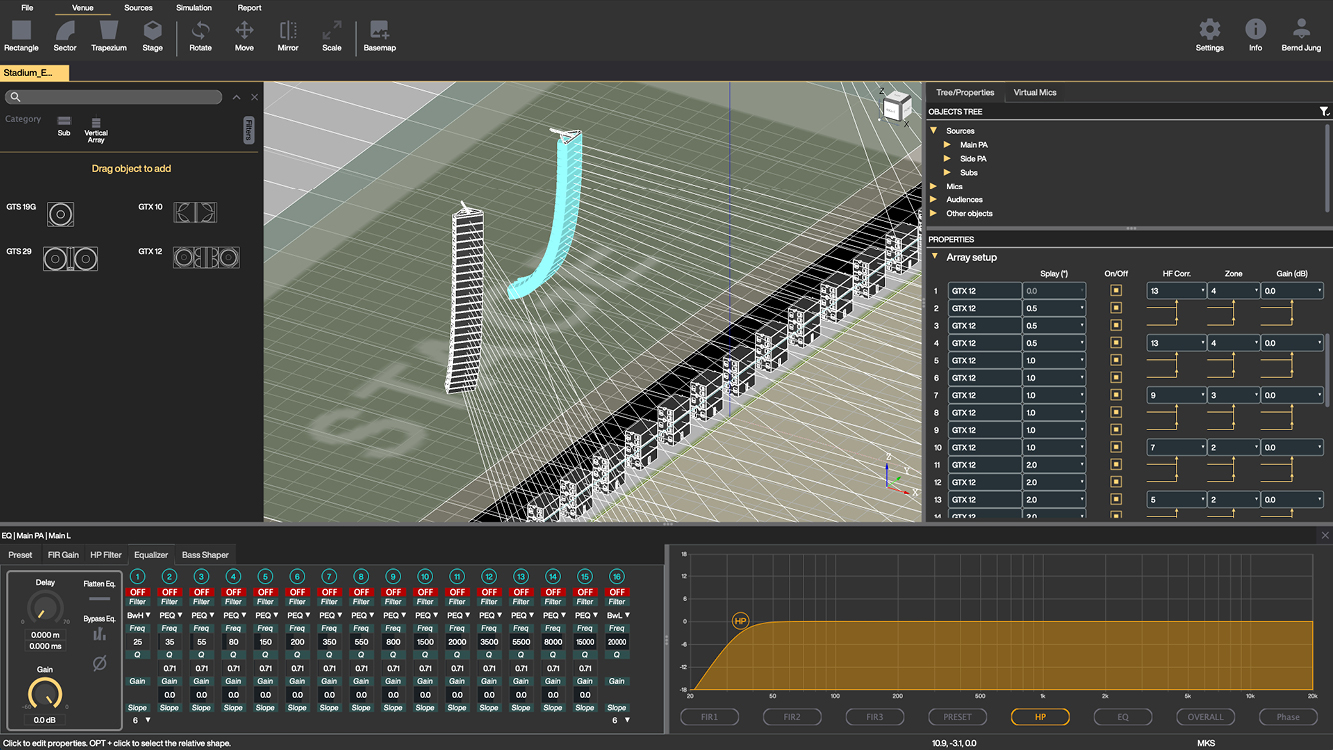
Task: Enable EQ filter 9 OFF button
Action: pyautogui.click(x=393, y=592)
